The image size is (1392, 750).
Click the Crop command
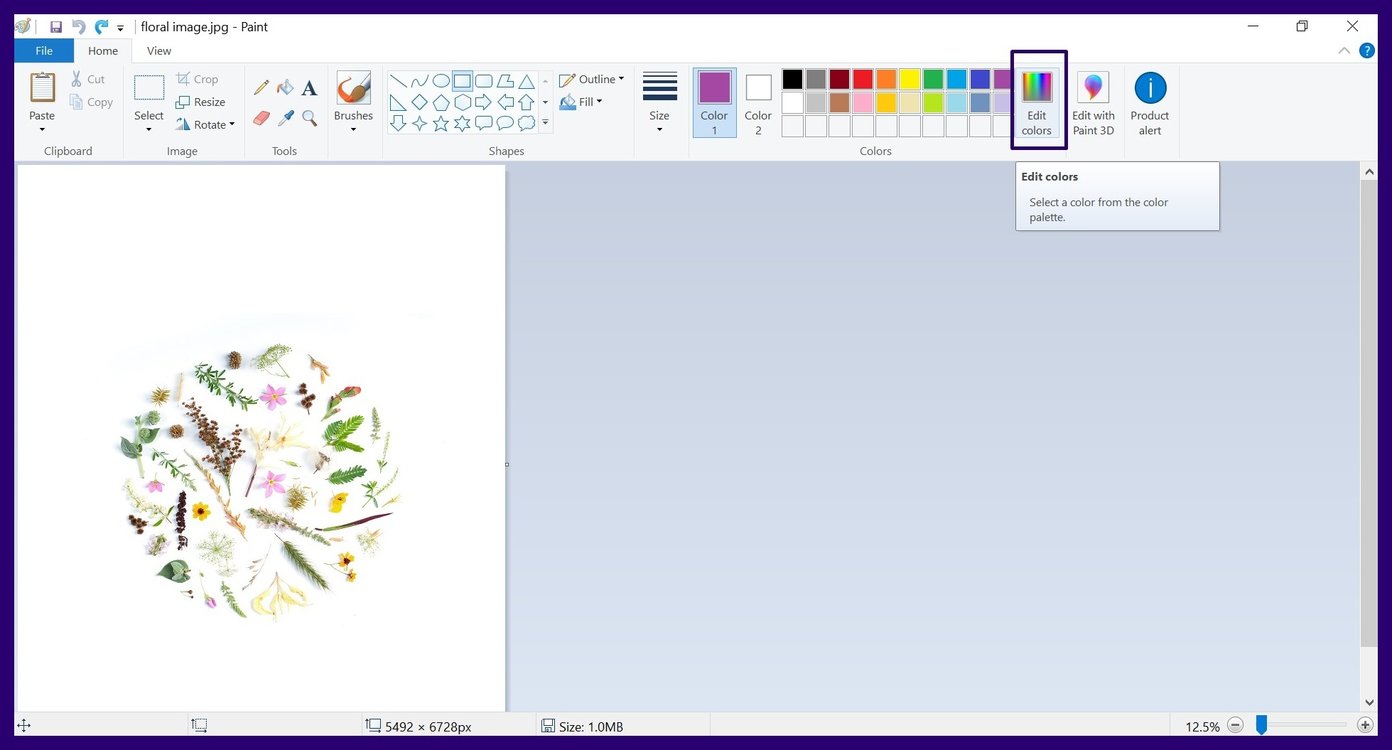point(198,79)
